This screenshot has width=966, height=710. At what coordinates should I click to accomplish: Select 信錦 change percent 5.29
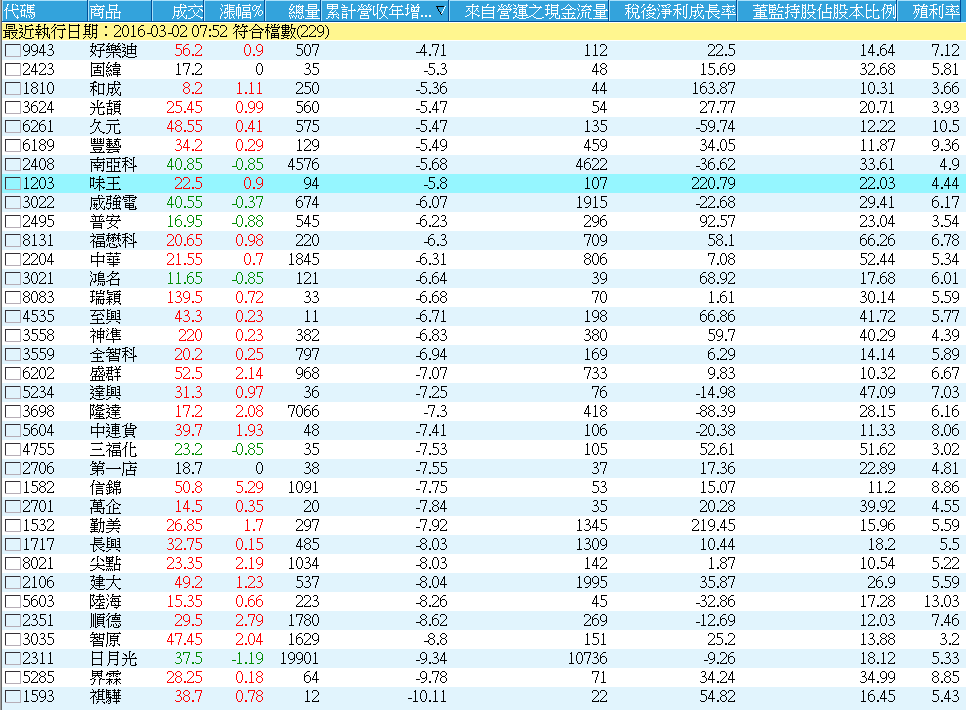(x=249, y=488)
